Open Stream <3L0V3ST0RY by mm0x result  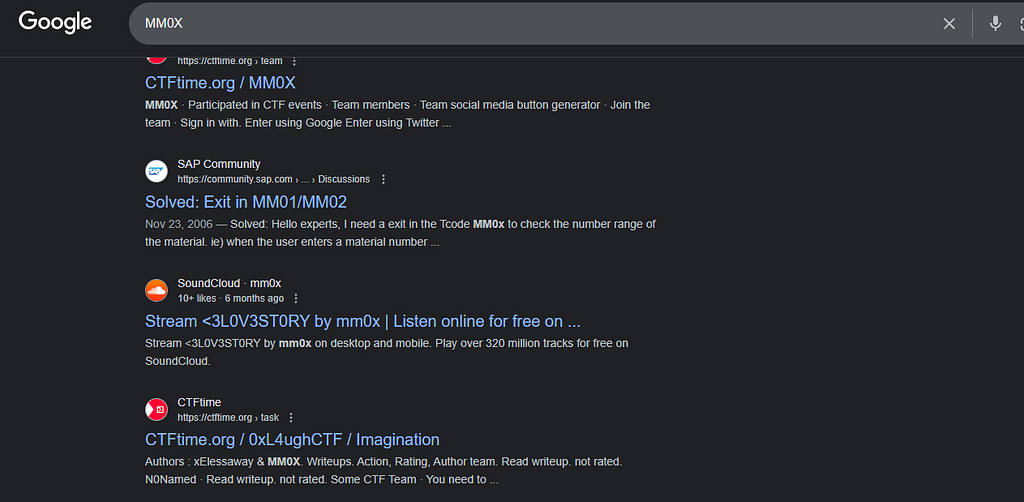(362, 321)
